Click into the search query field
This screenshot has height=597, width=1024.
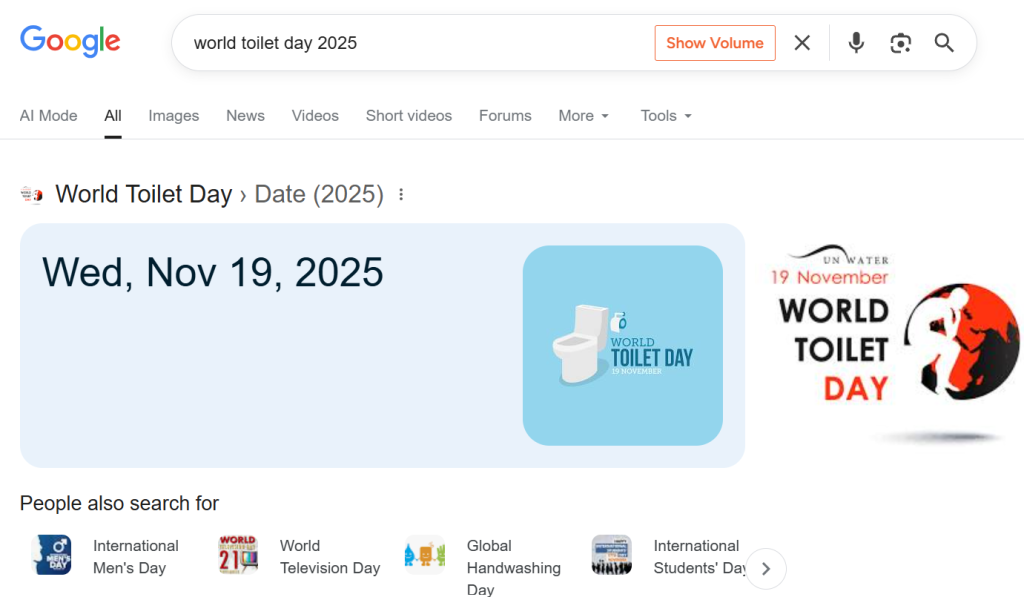tap(418, 43)
